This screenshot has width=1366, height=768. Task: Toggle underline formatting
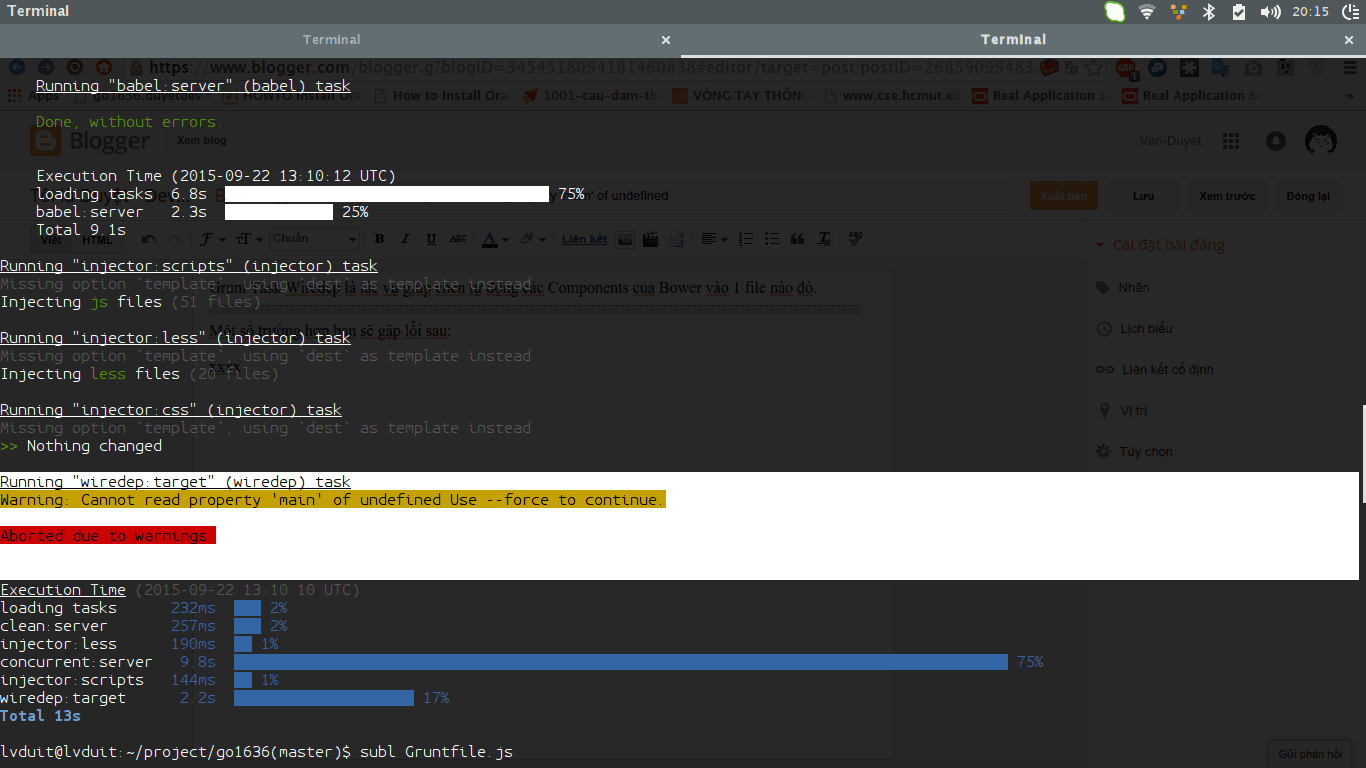431,238
